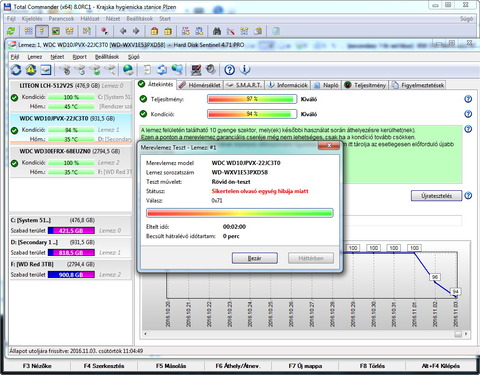The height and width of the screenshot is (375, 480).
Task: Select LITEON LCH-512V2S disk in list
Action: (71, 96)
